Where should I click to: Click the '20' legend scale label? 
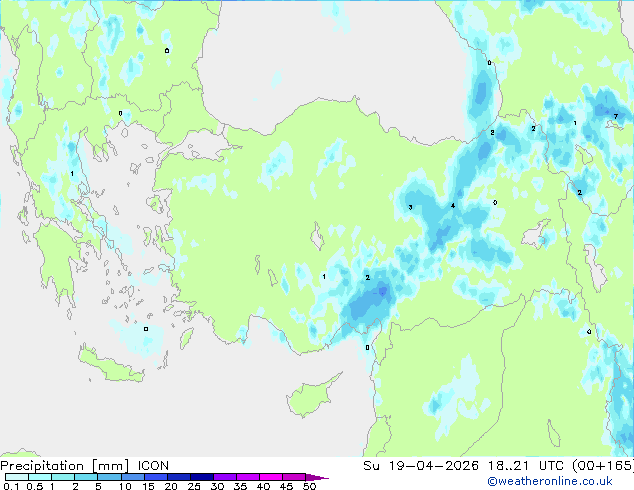(171, 486)
